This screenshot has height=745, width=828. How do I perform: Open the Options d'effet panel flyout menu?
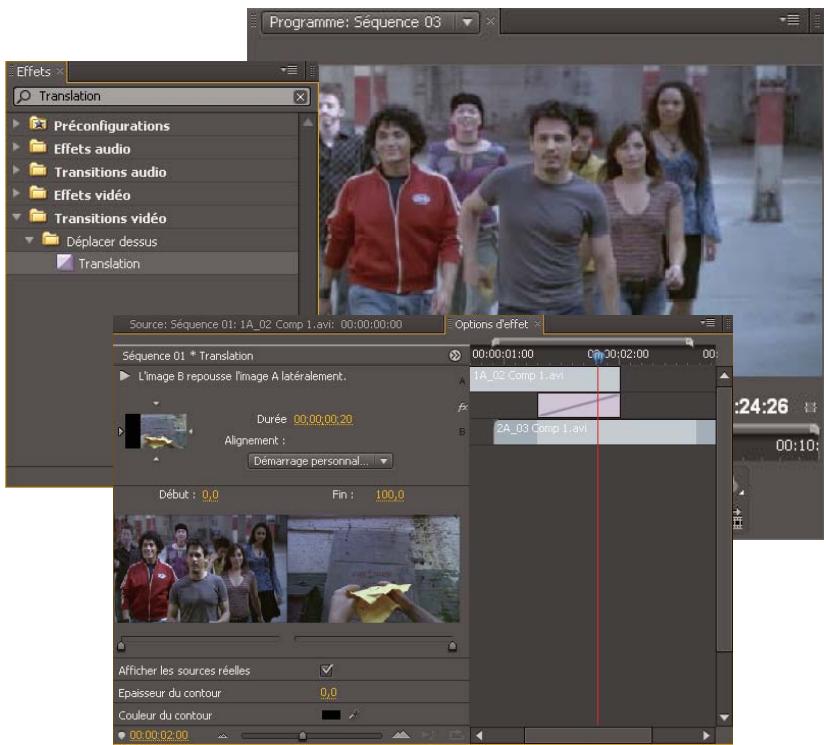(x=708, y=323)
